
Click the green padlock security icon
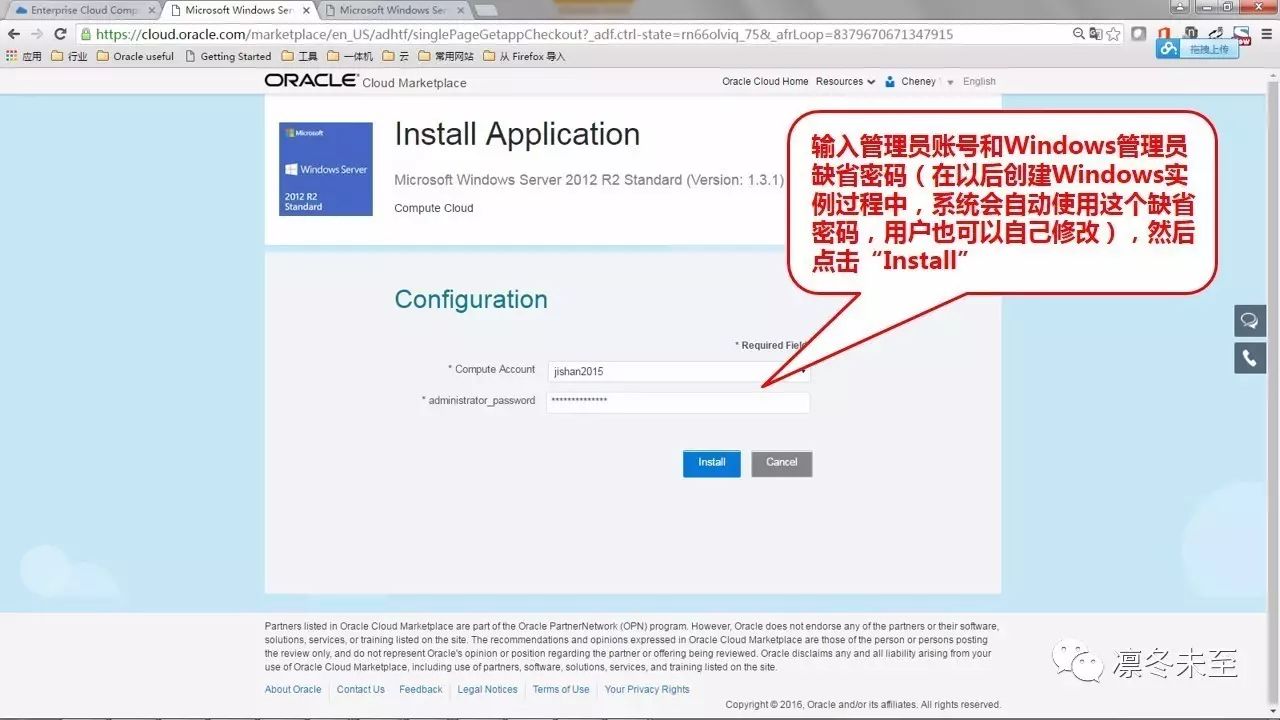coord(86,34)
